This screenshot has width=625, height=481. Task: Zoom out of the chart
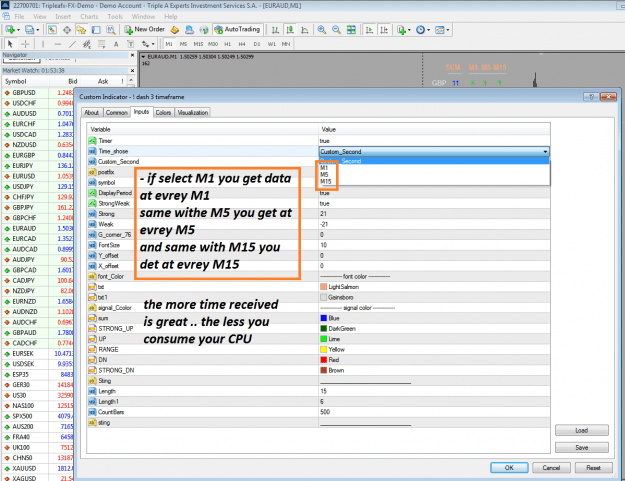(336, 29)
